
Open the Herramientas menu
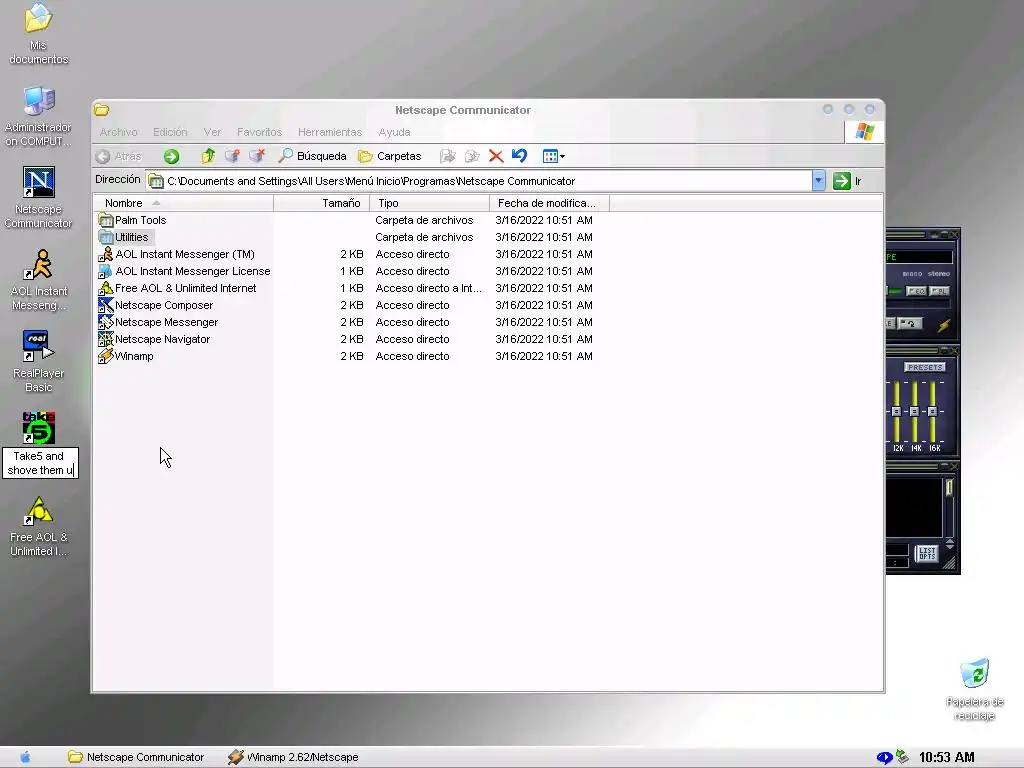pyautogui.click(x=330, y=132)
